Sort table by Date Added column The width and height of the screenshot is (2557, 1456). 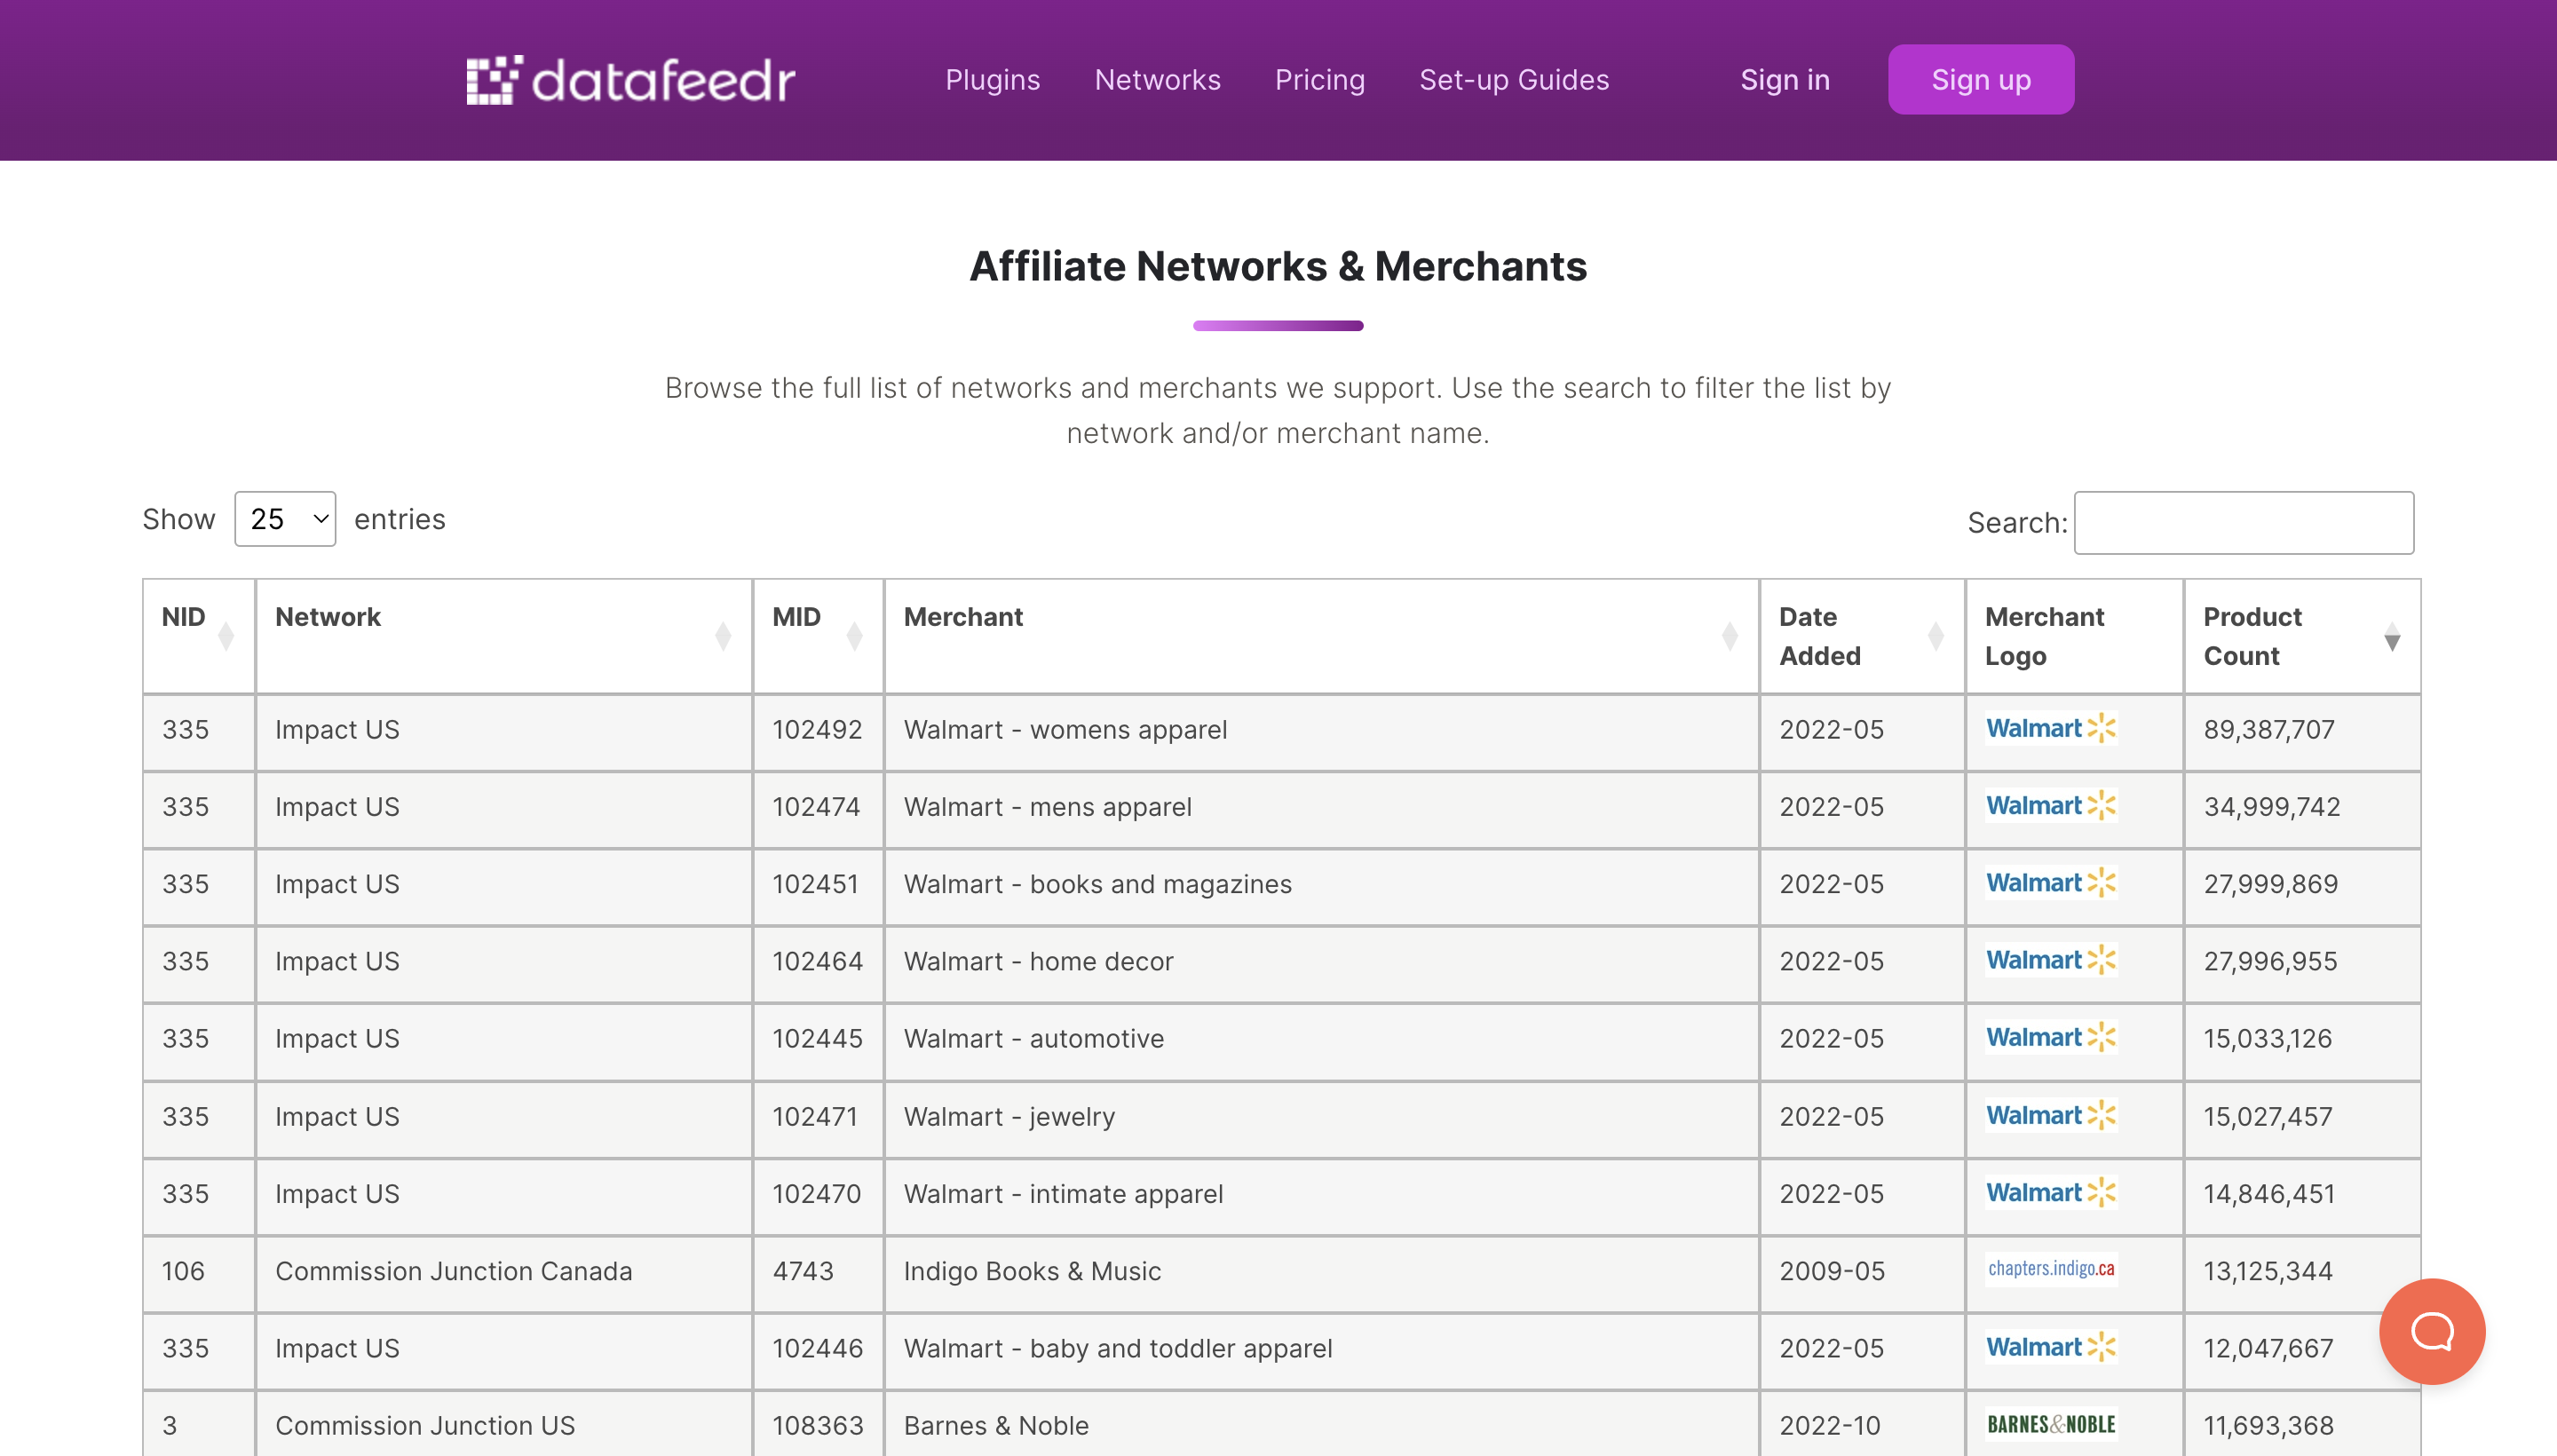(1862, 636)
